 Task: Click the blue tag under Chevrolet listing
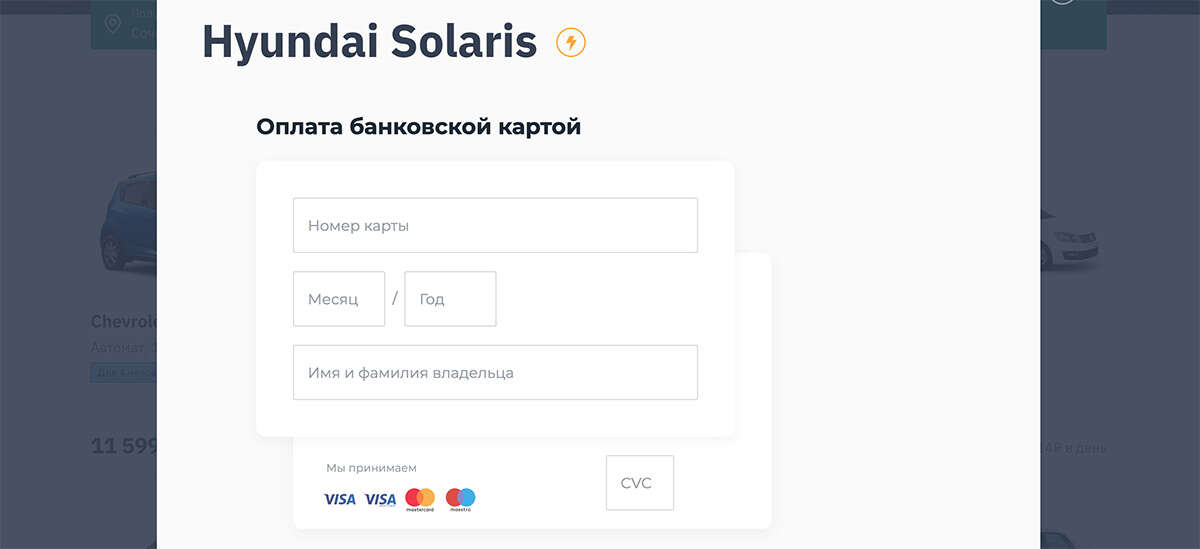point(123,373)
